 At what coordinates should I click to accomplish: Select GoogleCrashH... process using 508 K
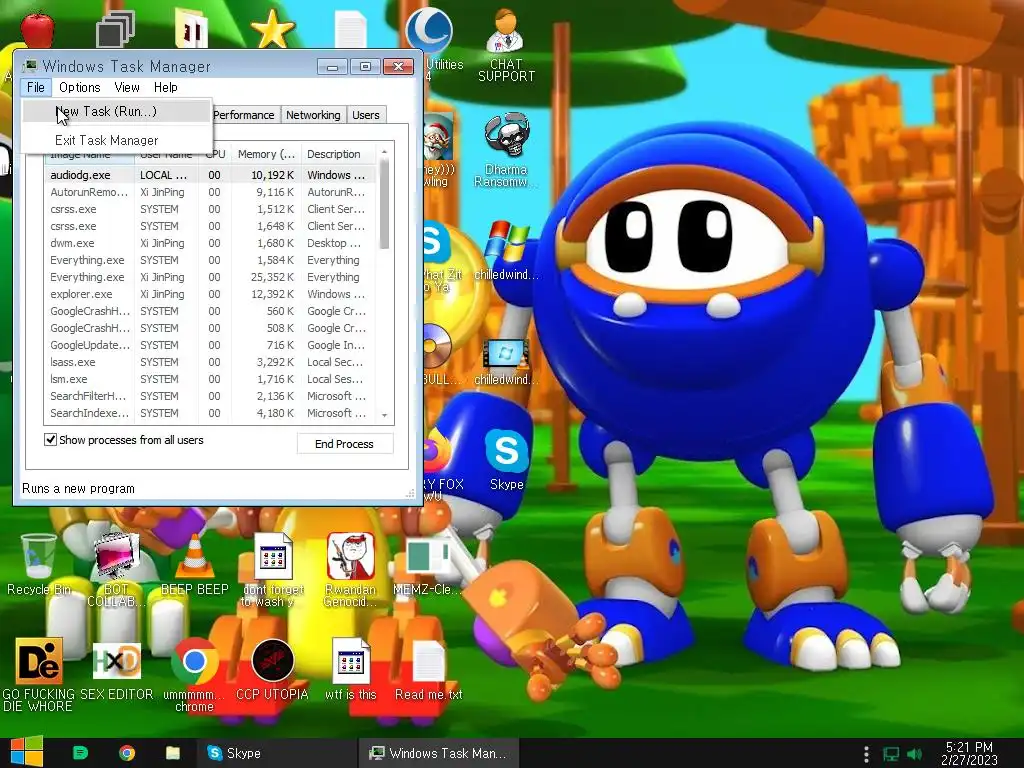point(211,328)
